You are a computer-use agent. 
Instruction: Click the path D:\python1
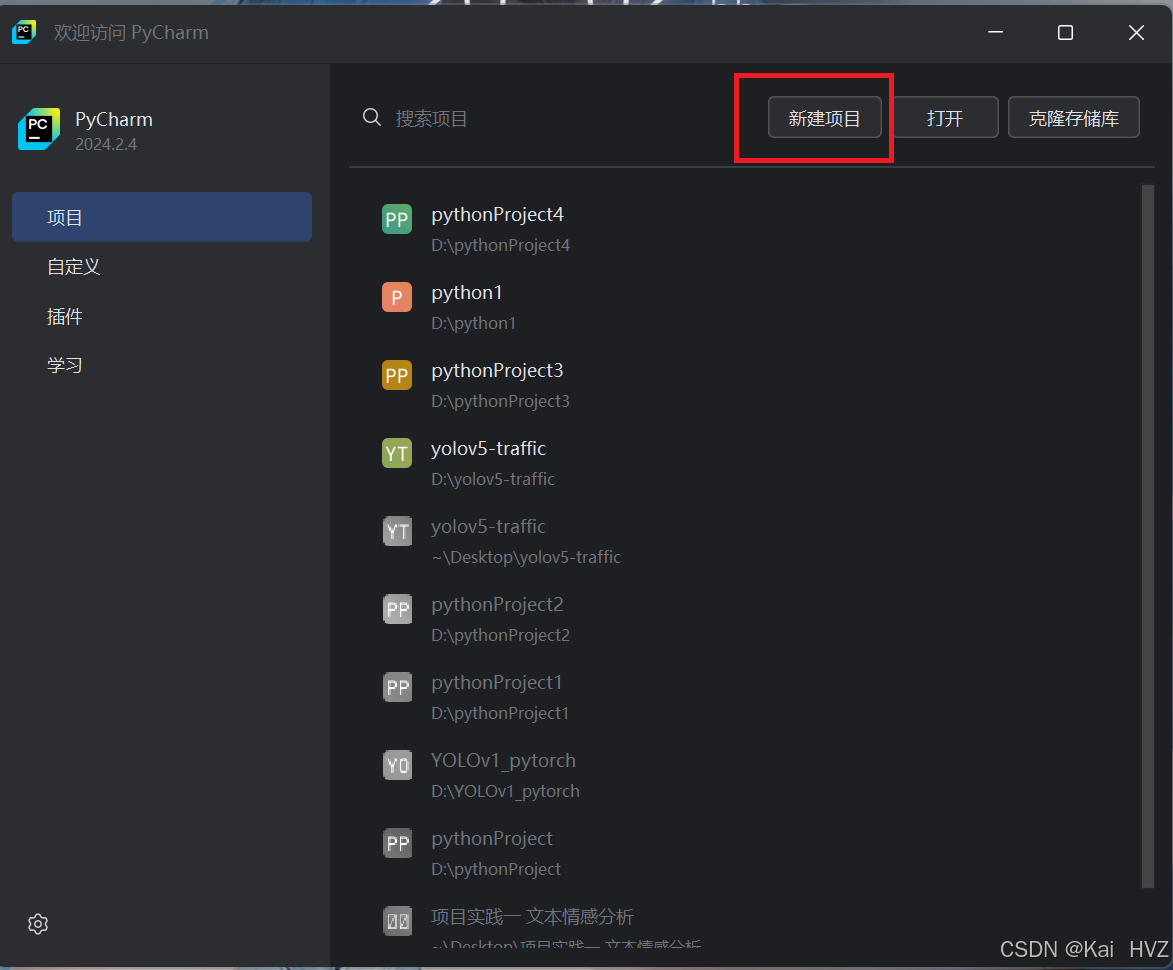(x=474, y=323)
